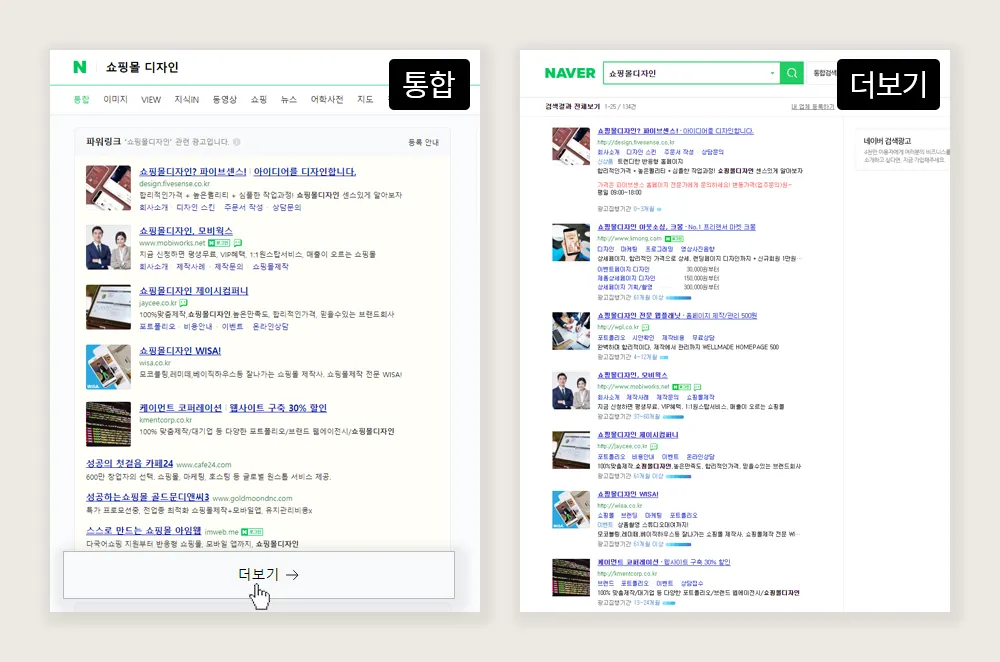The image size is (1000, 662).
Task: Click the NAVER logo in right page
Action: click(570, 73)
